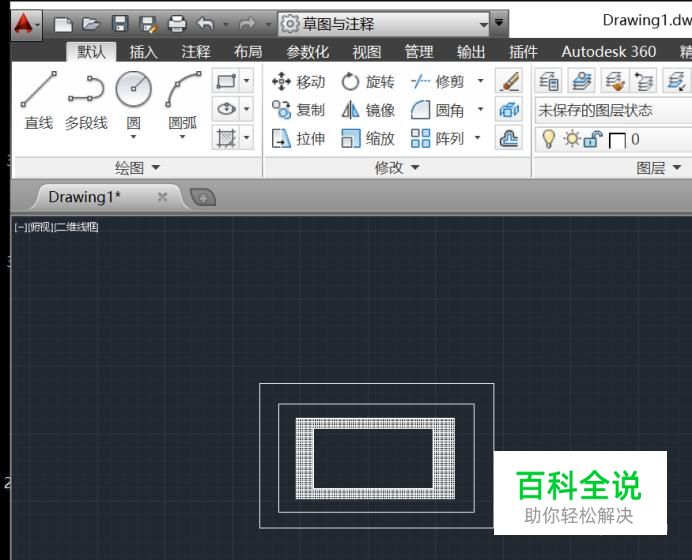Select the Rectangle tool icon
Image resolution: width=692 pixels, height=560 pixels.
pos(226,81)
